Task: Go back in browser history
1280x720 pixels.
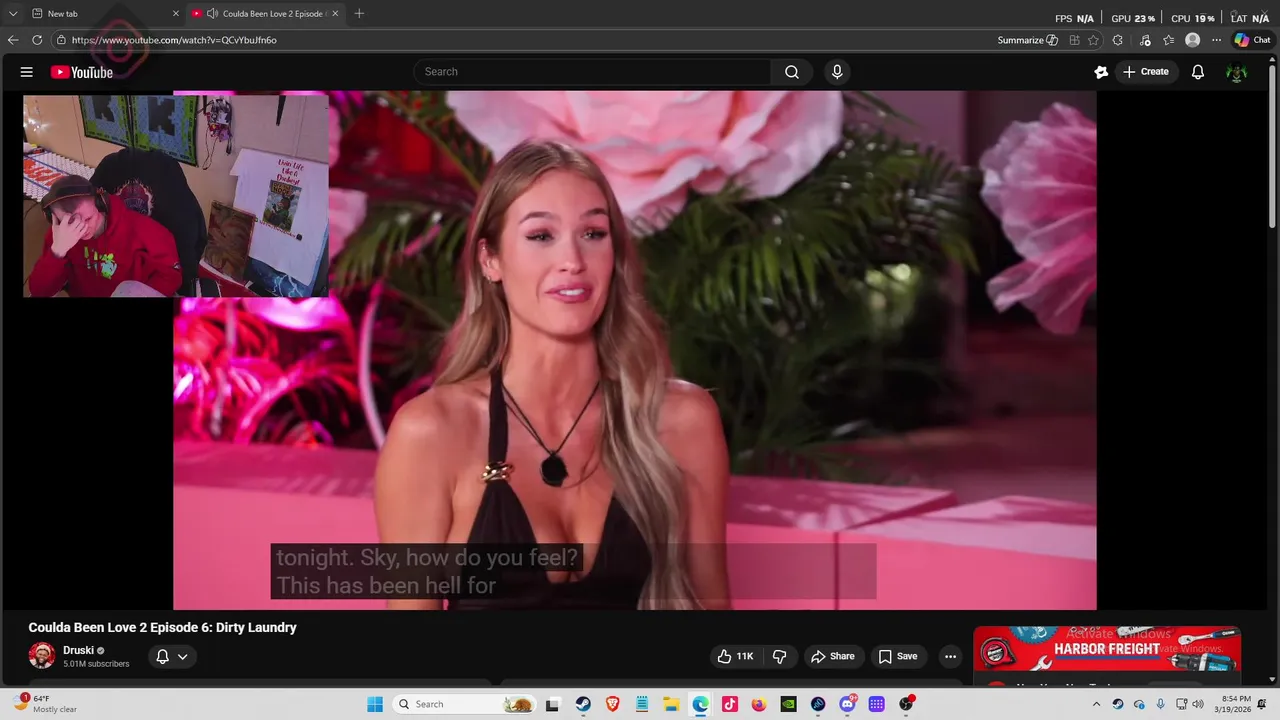Action: (x=13, y=40)
